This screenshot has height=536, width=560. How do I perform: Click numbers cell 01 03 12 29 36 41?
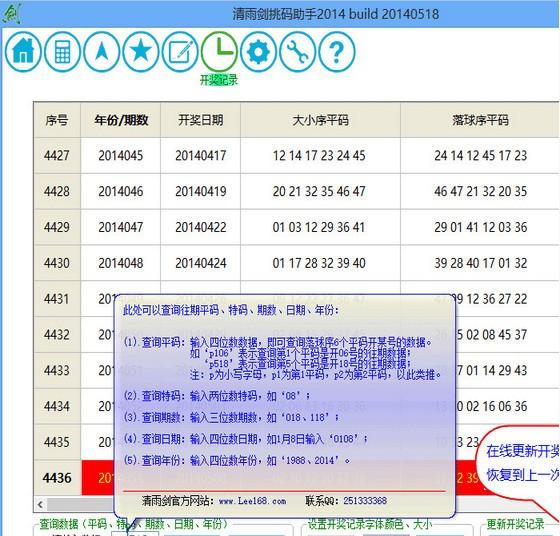coord(319,227)
